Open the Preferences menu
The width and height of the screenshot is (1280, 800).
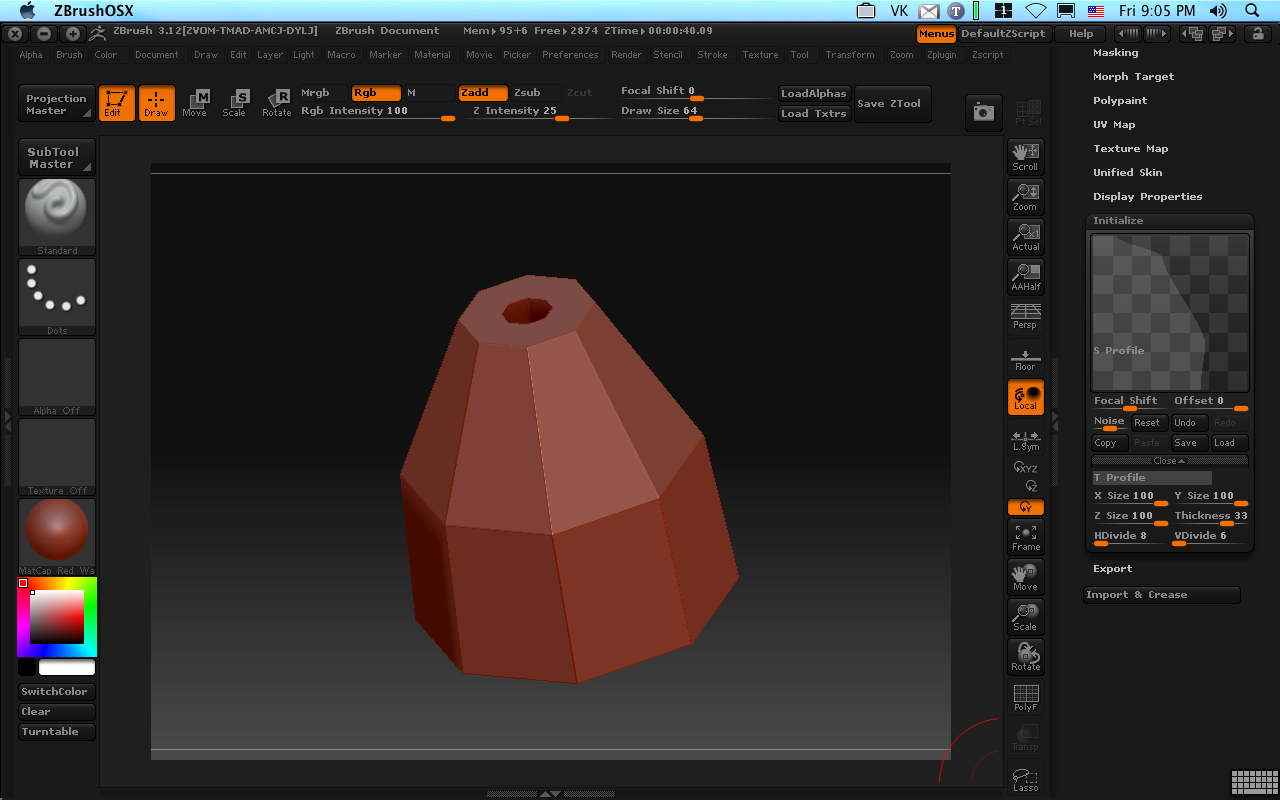(570, 55)
